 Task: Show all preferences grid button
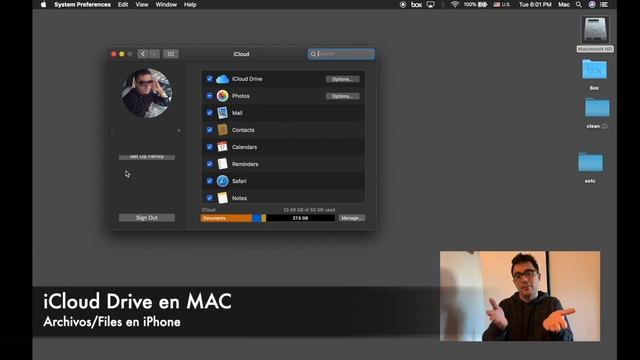coord(171,54)
